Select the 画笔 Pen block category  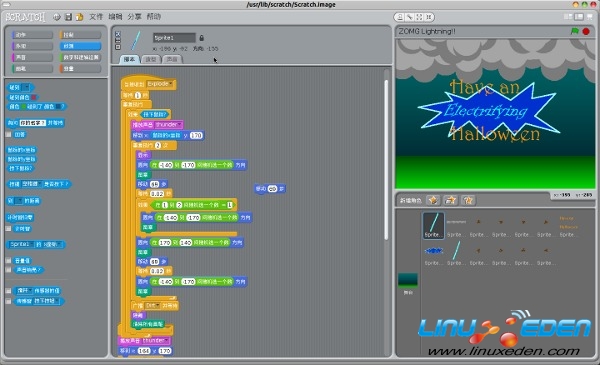click(x=32, y=68)
